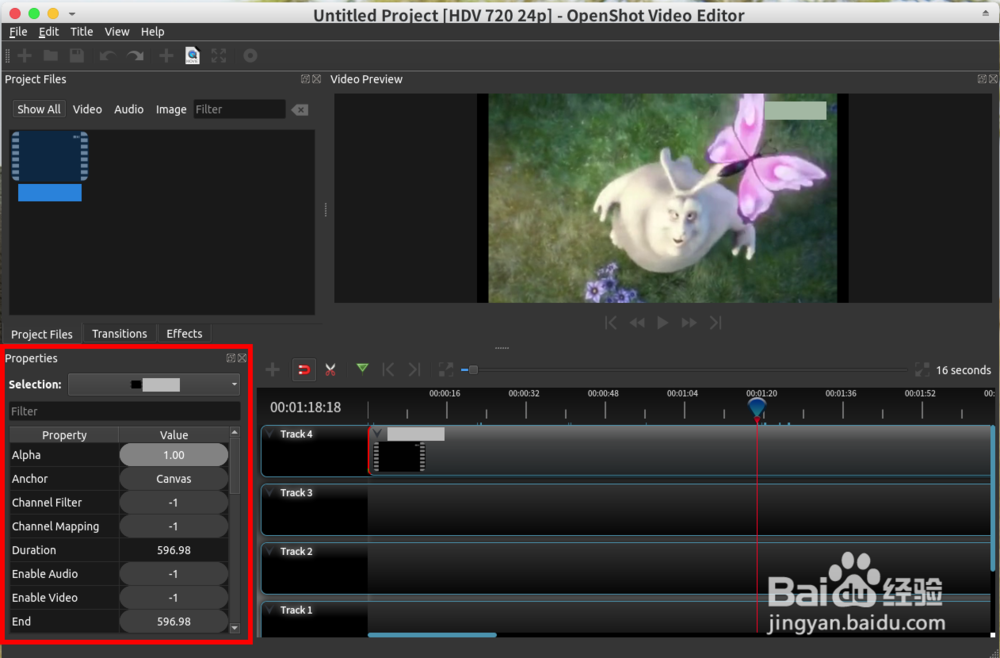Click the Open Project folder icon

point(50,55)
